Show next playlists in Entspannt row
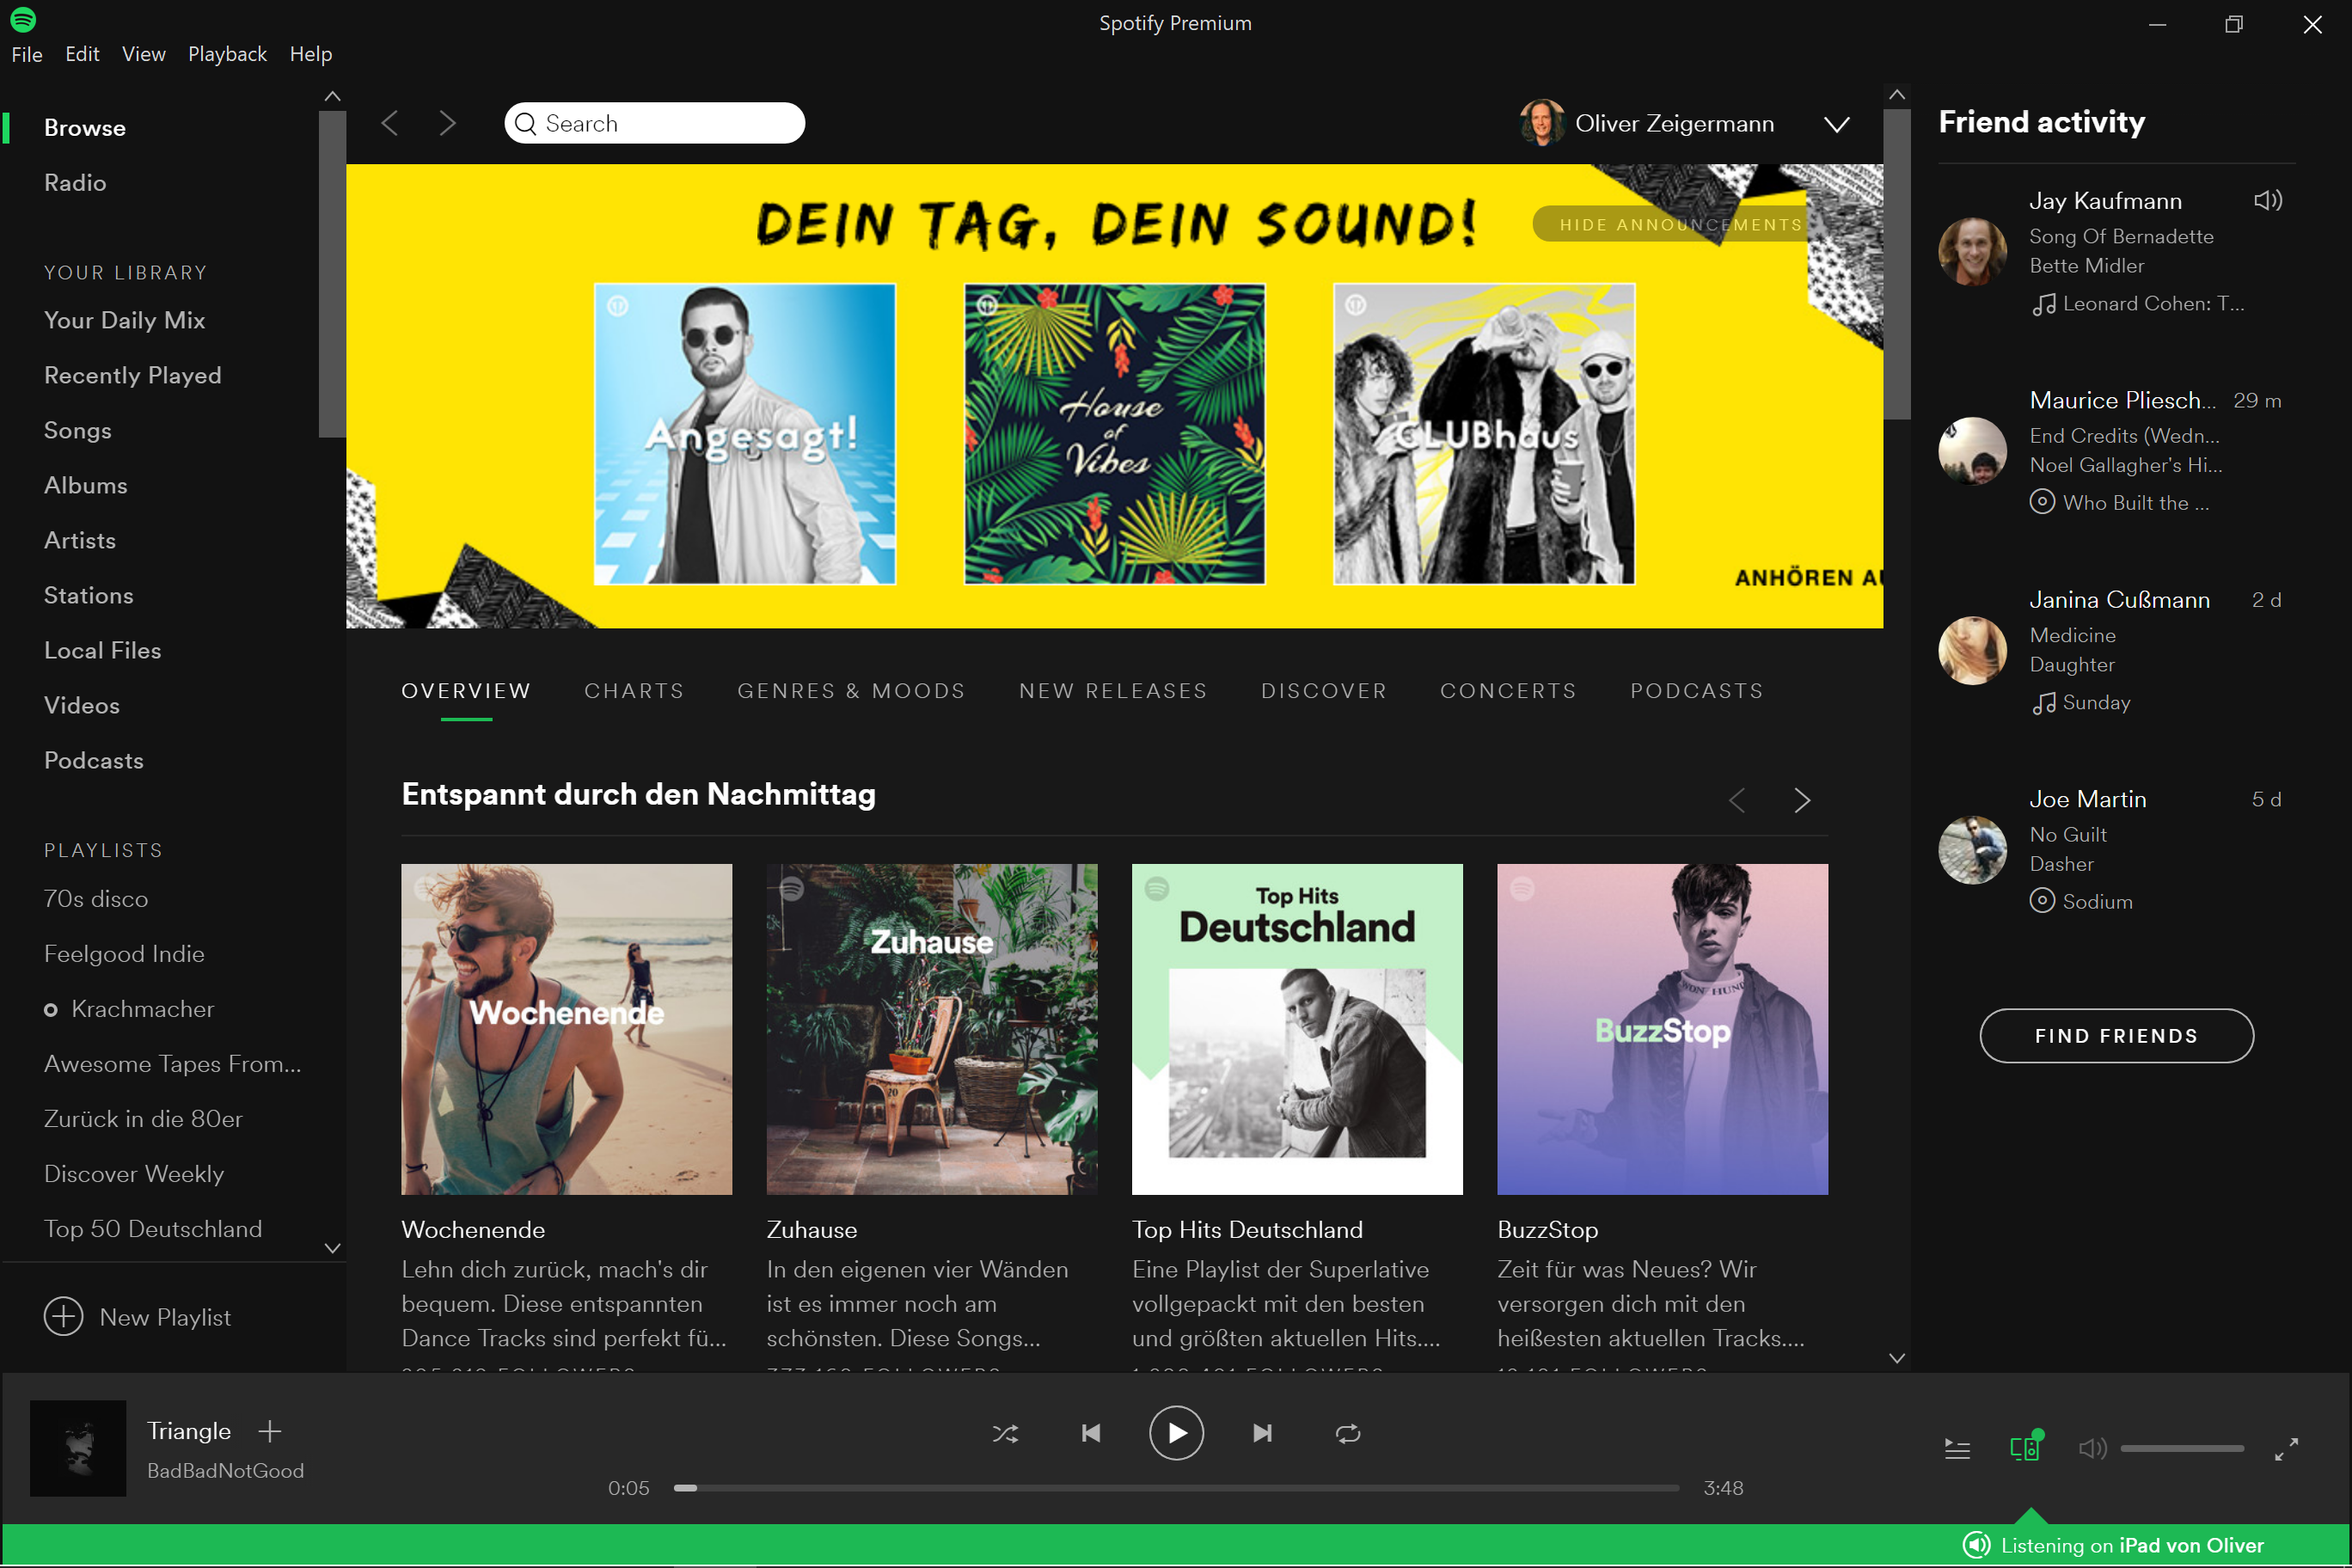This screenshot has height=1568, width=2352. pos(1802,800)
